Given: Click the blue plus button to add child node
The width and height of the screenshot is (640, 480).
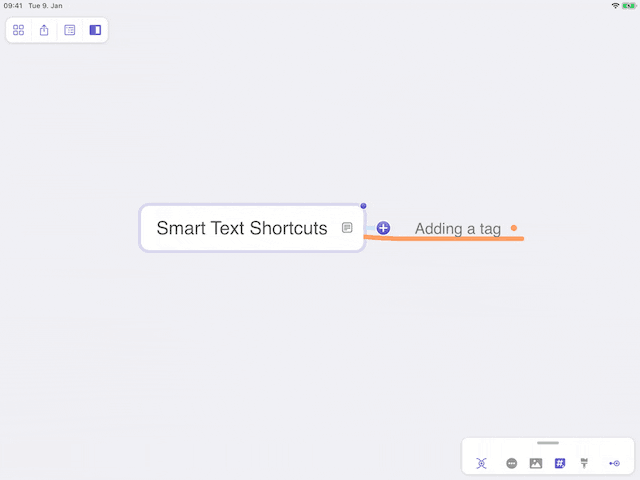Looking at the screenshot, I should [x=383, y=228].
